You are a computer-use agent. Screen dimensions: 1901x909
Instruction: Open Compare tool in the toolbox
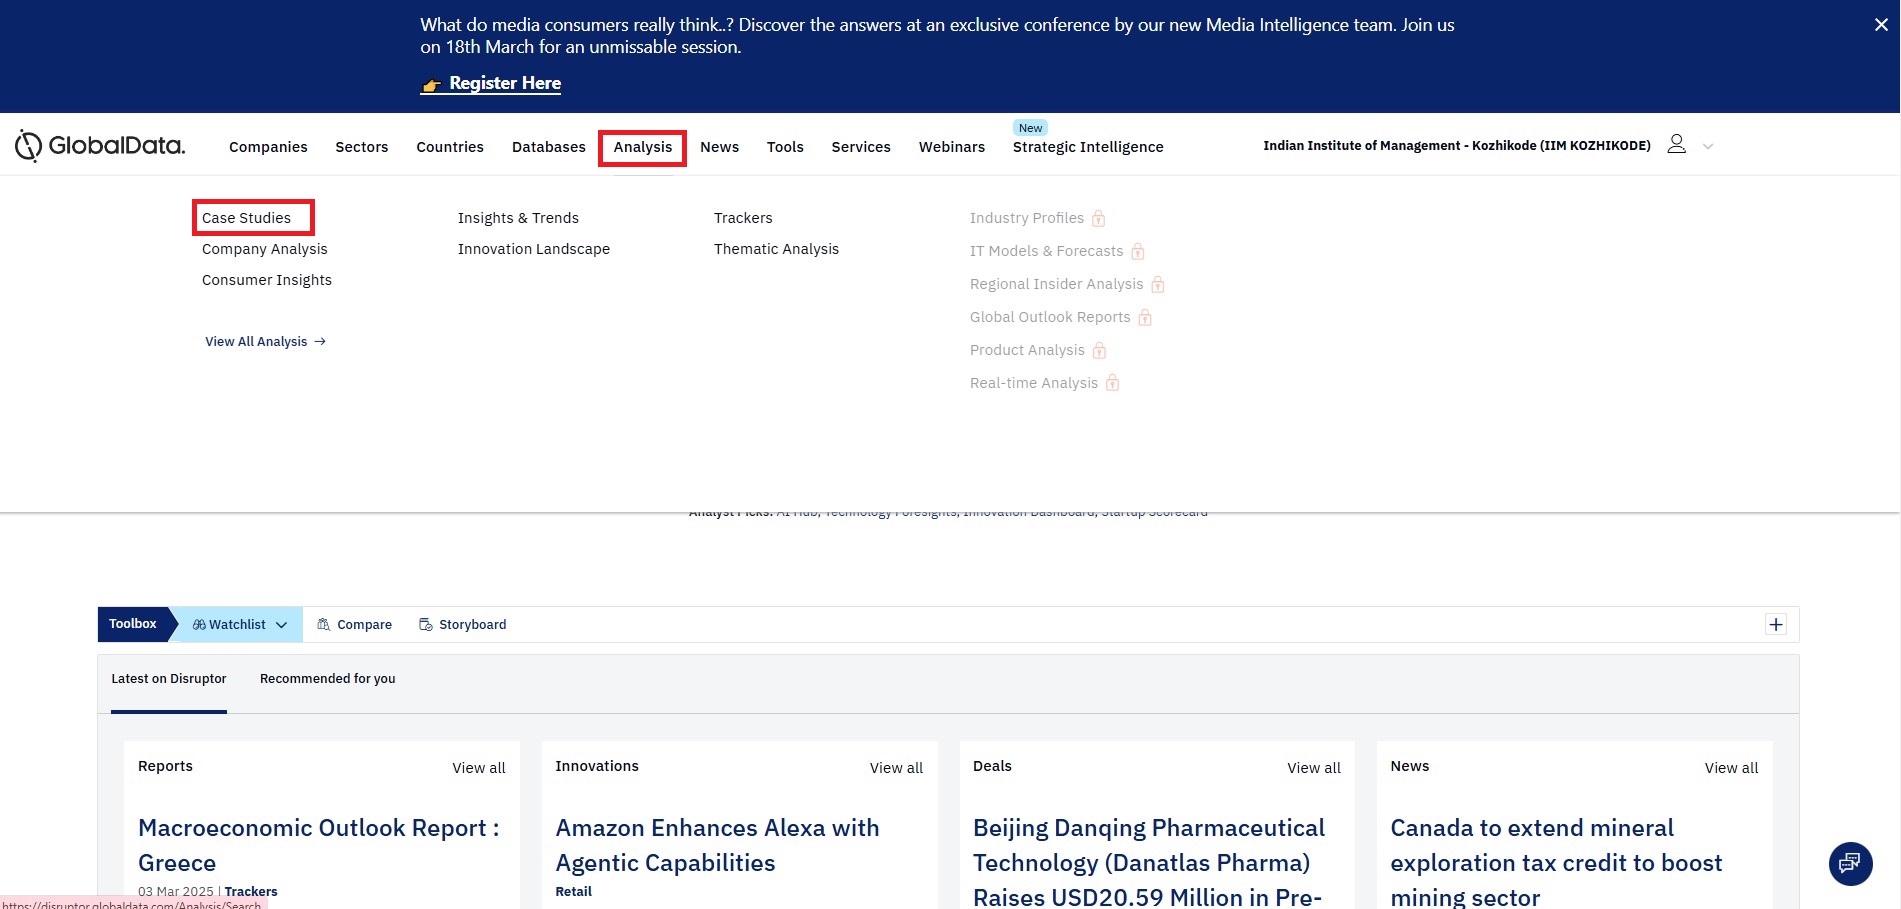pyautogui.click(x=354, y=625)
